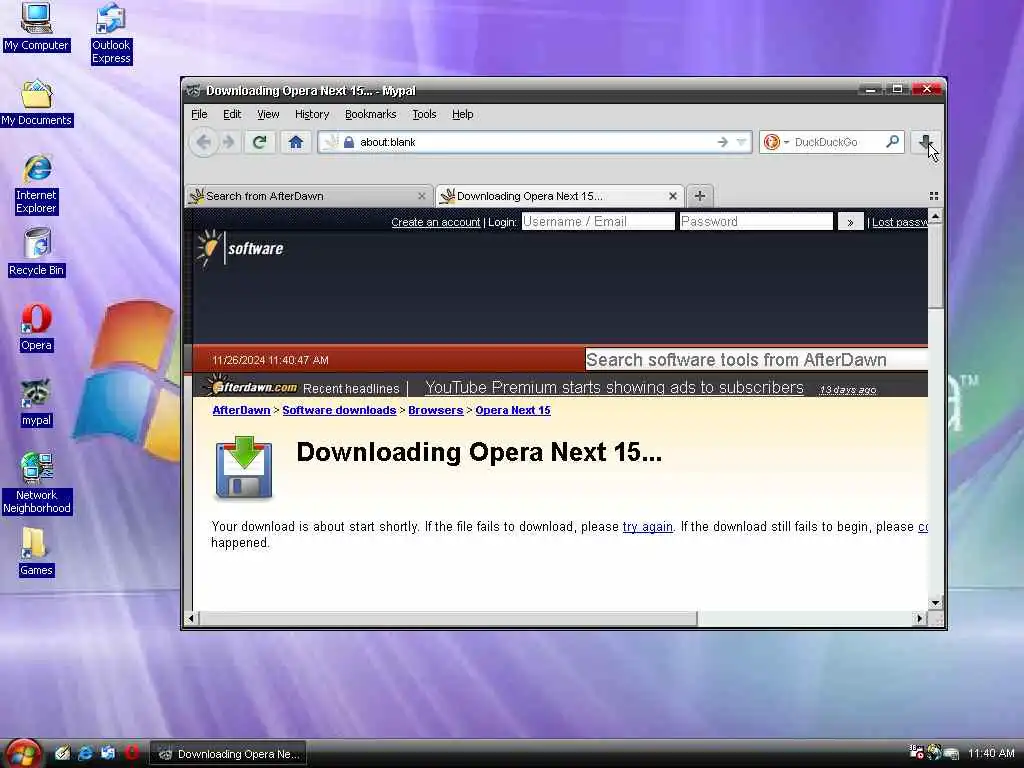Click the Search software tools from AfterDawn field
Viewport: 1024px width, 768px height.
point(756,360)
